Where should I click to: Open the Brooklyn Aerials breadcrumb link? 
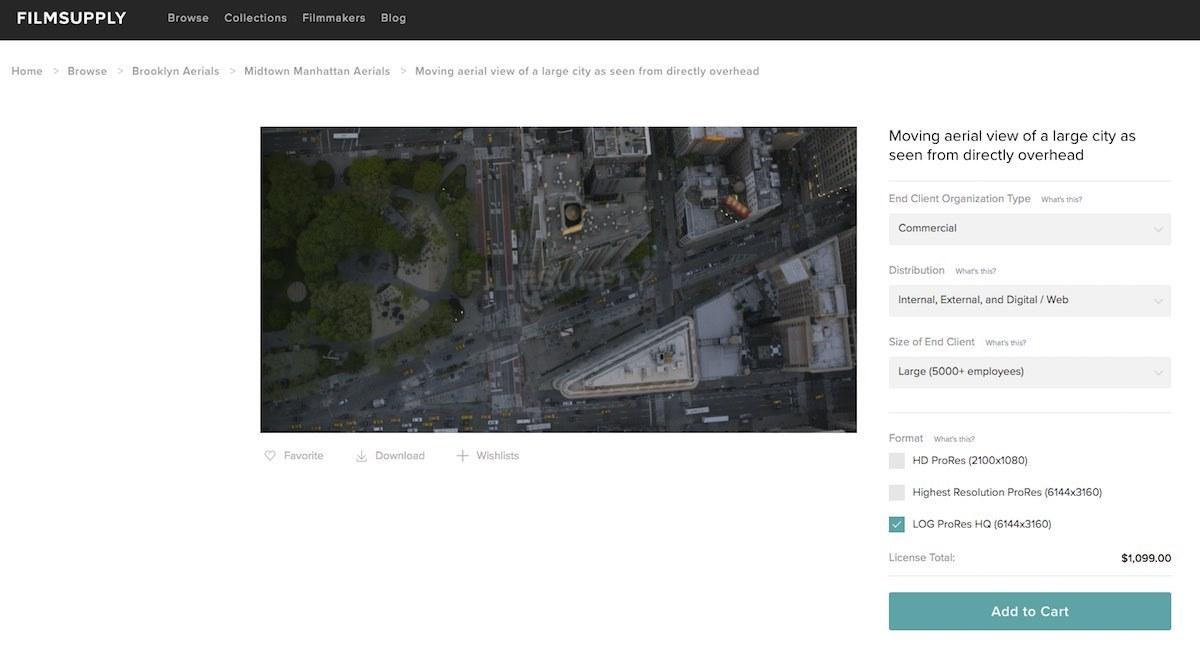click(x=176, y=72)
